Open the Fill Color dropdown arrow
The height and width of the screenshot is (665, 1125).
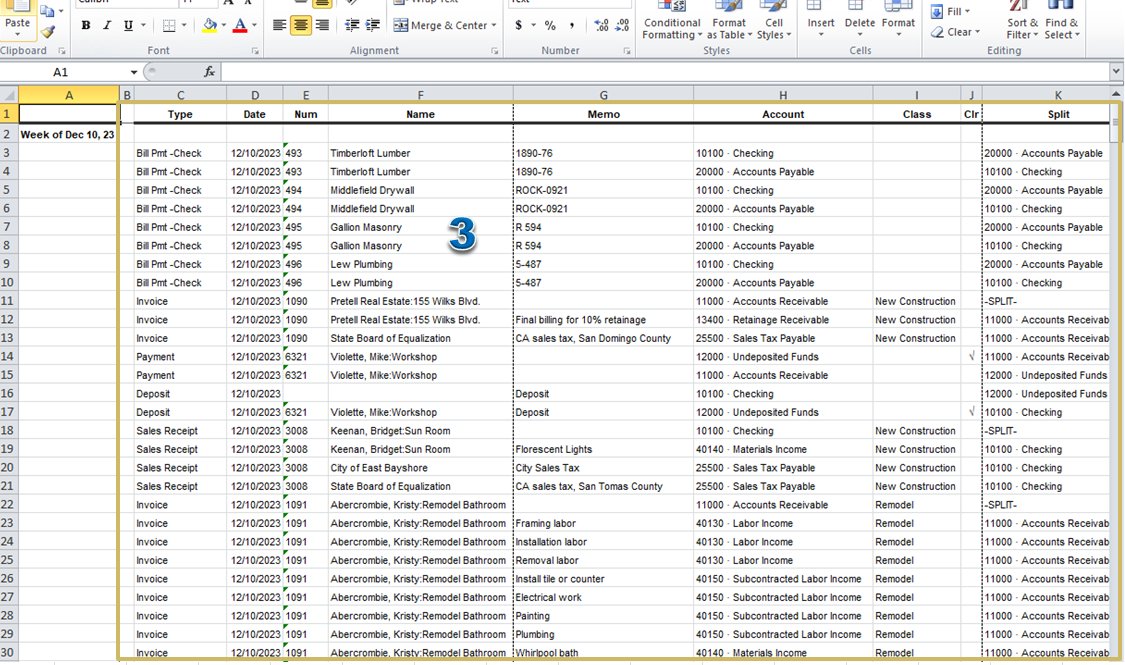point(221,25)
